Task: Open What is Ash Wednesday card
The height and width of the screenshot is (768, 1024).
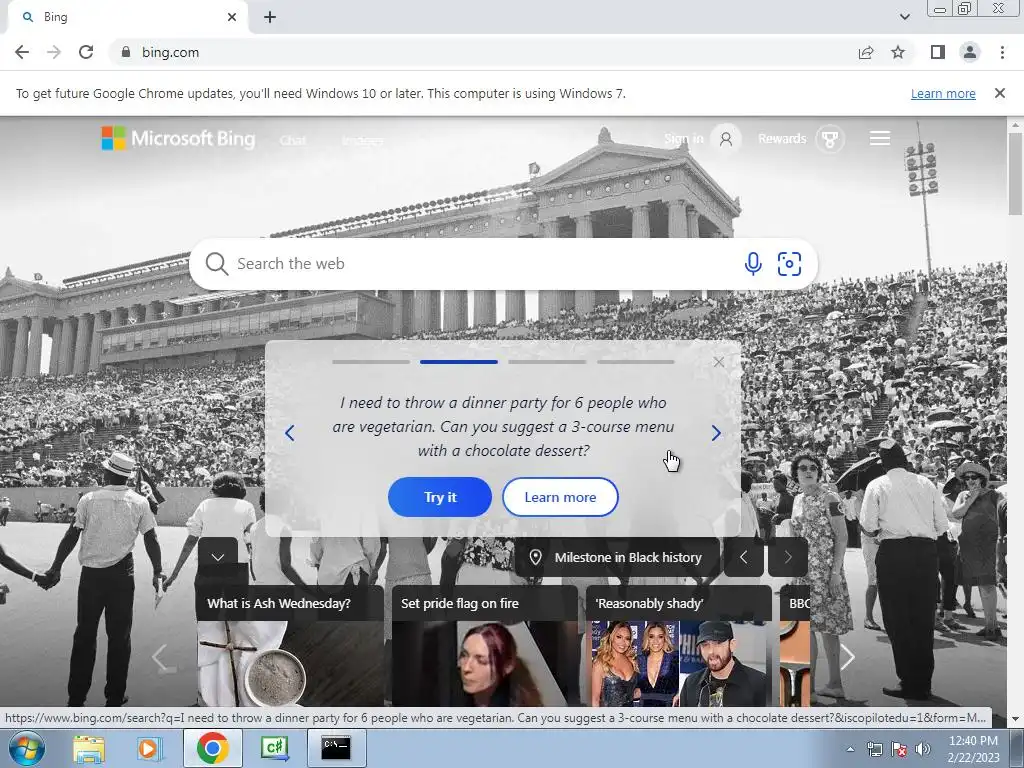Action: click(290, 645)
